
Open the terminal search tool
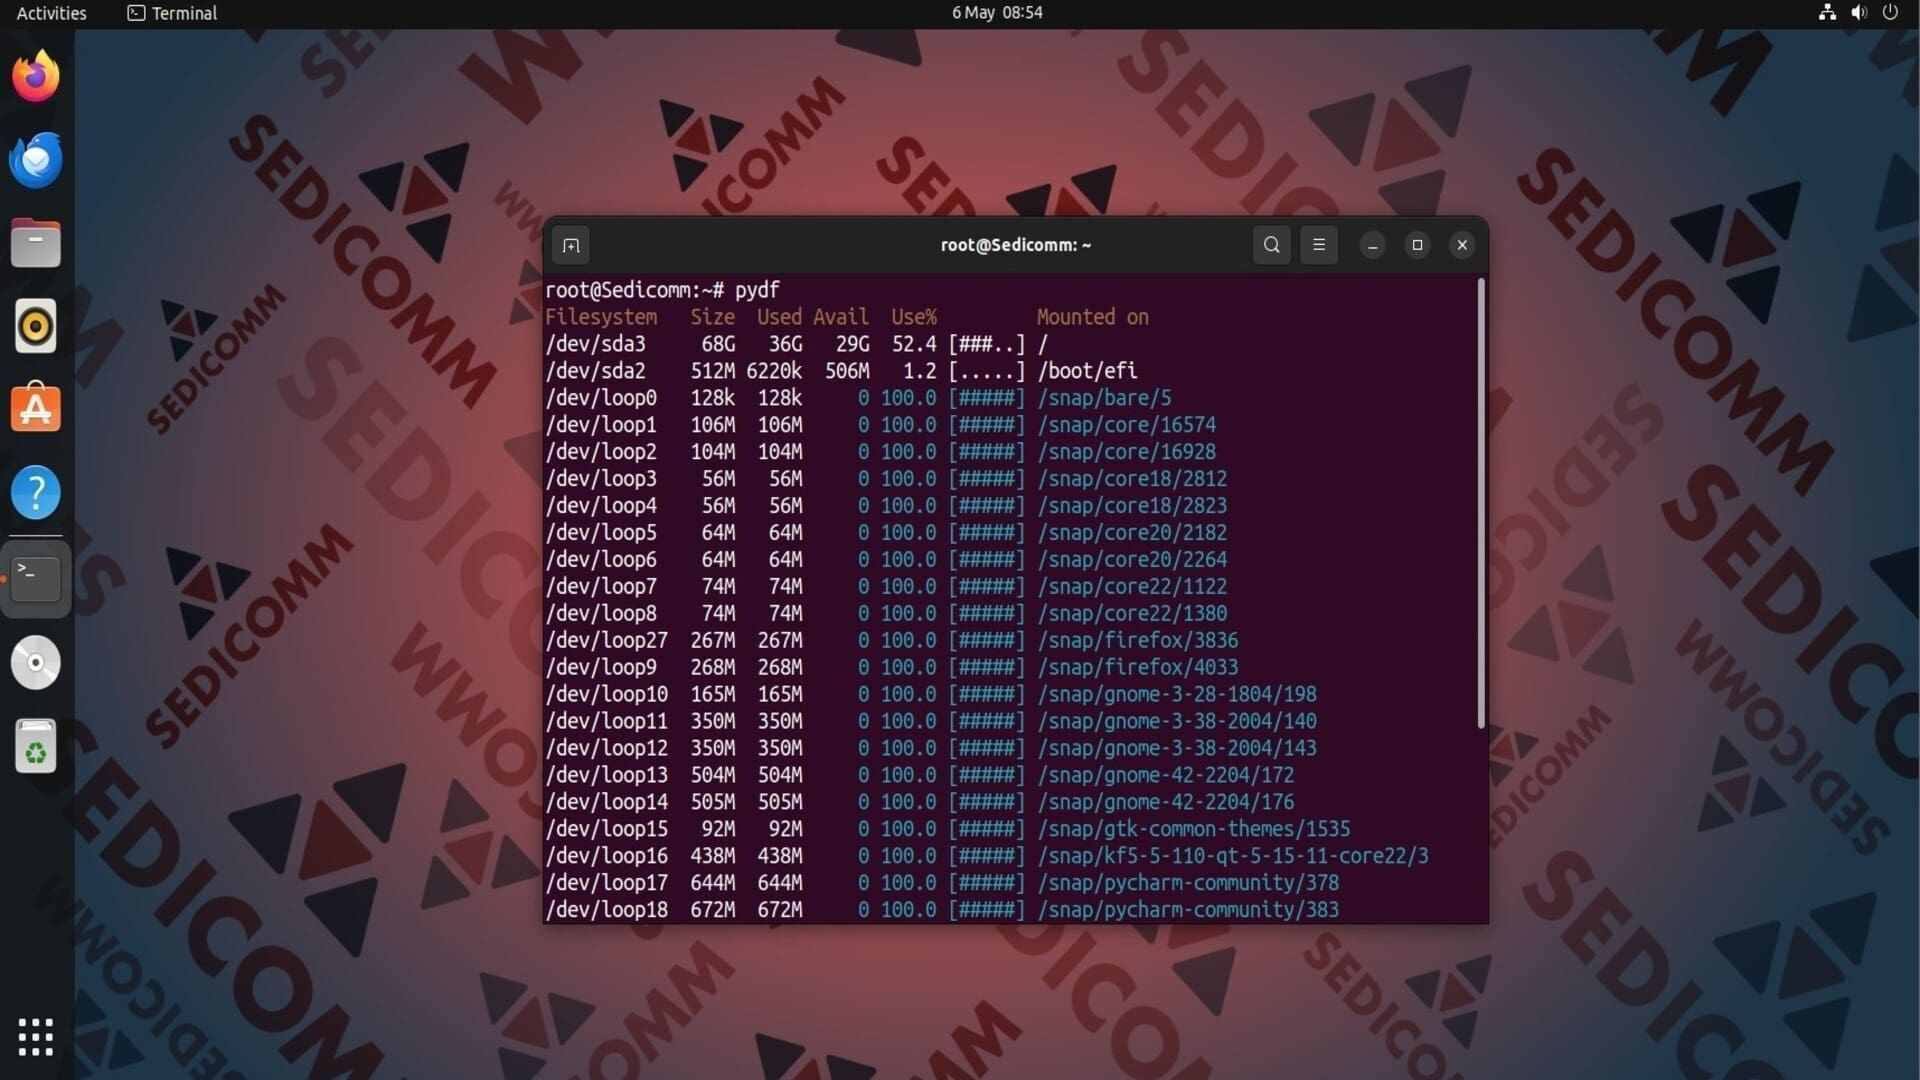1271,245
